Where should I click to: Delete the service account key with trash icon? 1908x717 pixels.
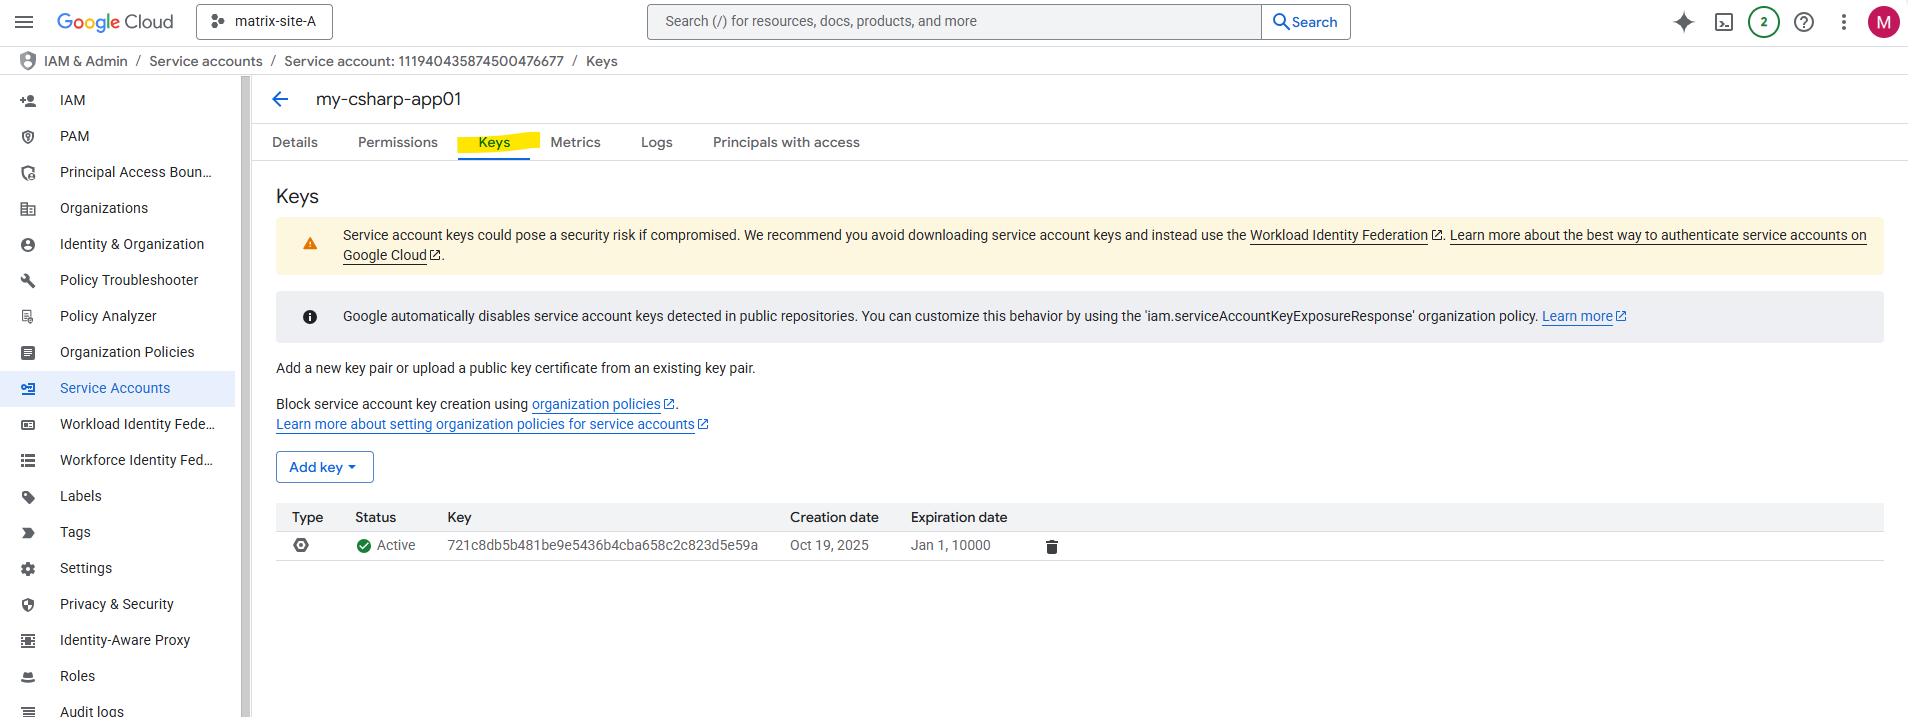click(1051, 546)
